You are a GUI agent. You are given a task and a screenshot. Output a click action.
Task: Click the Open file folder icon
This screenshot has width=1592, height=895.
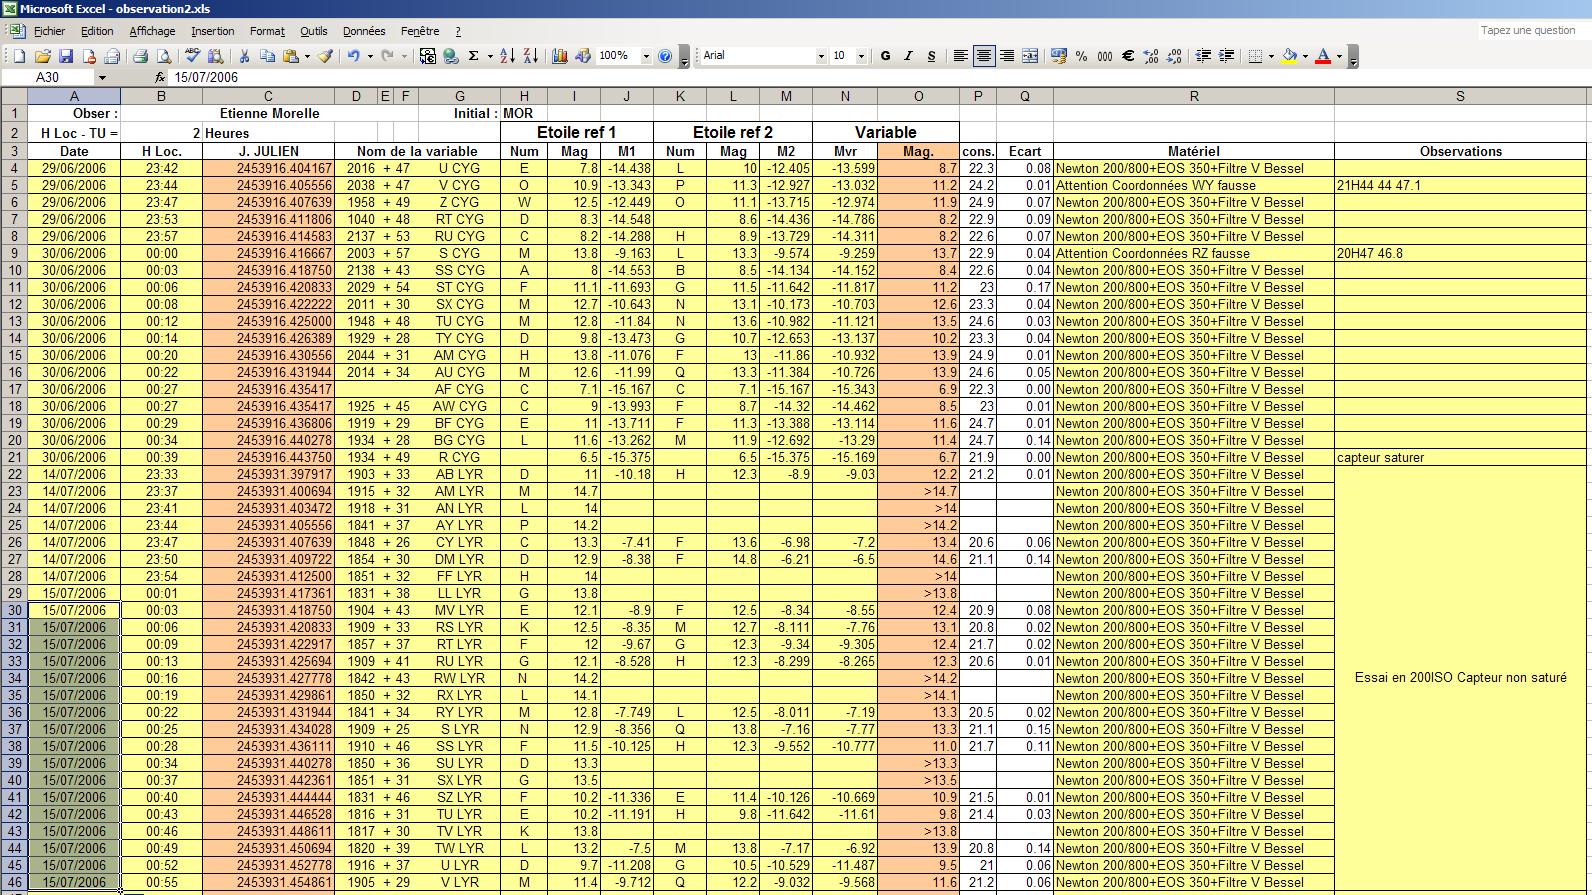click(42, 56)
